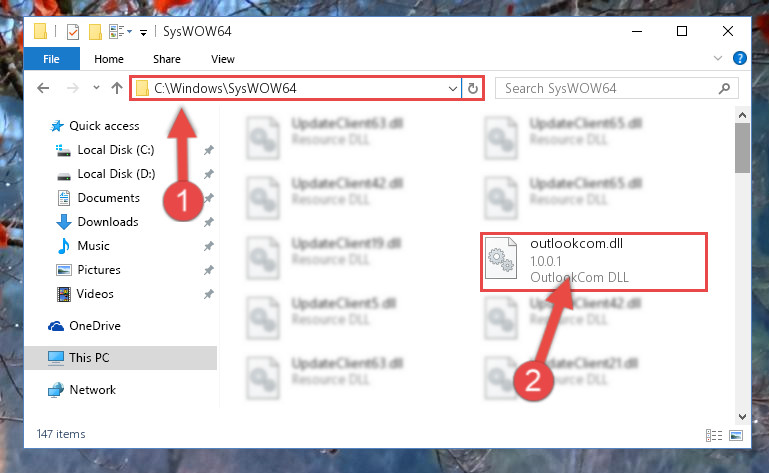Viewport: 769px width, 473px height.
Task: Switch to Large icons view
Action: coord(736,435)
